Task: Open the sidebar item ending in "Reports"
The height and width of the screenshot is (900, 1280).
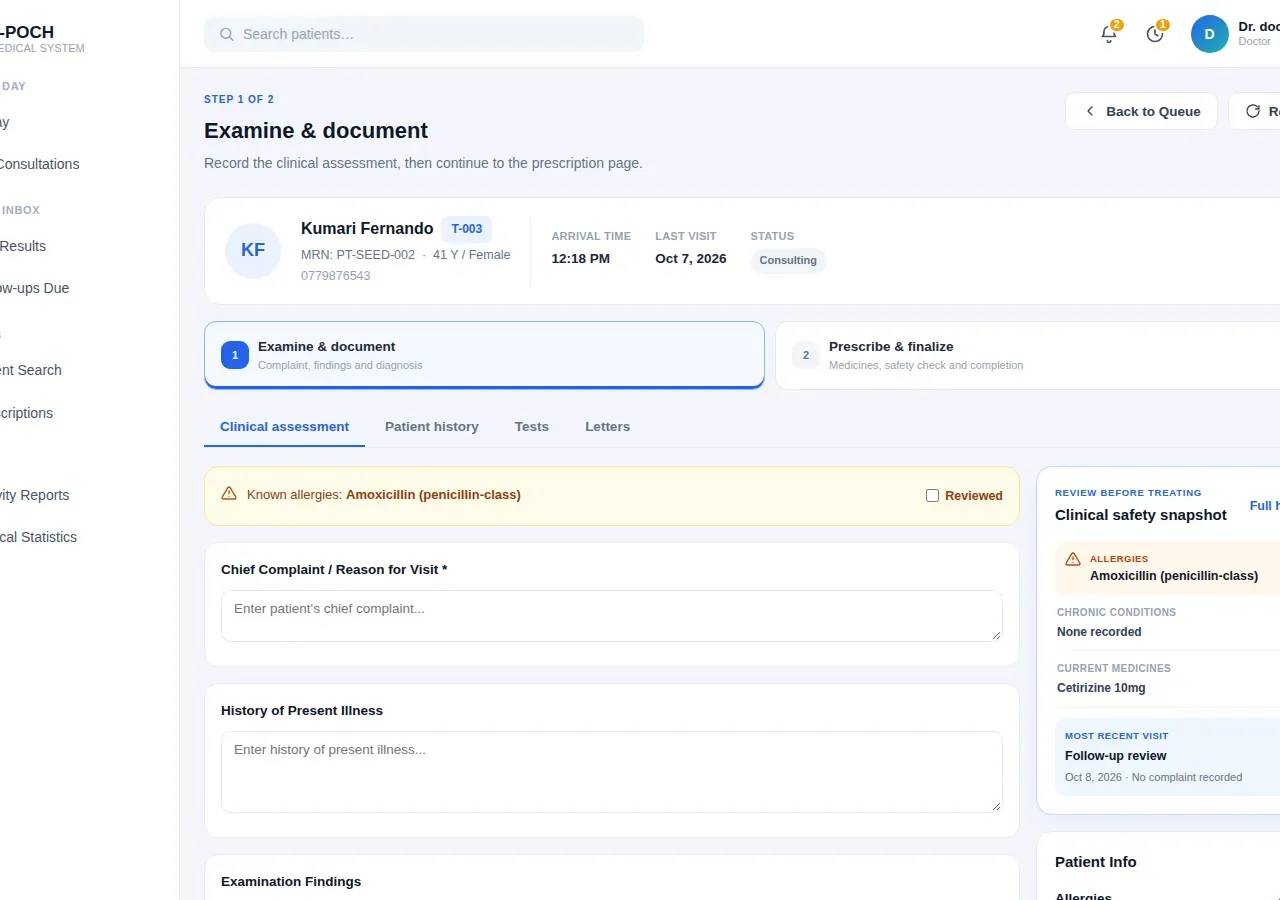Action: (34, 495)
